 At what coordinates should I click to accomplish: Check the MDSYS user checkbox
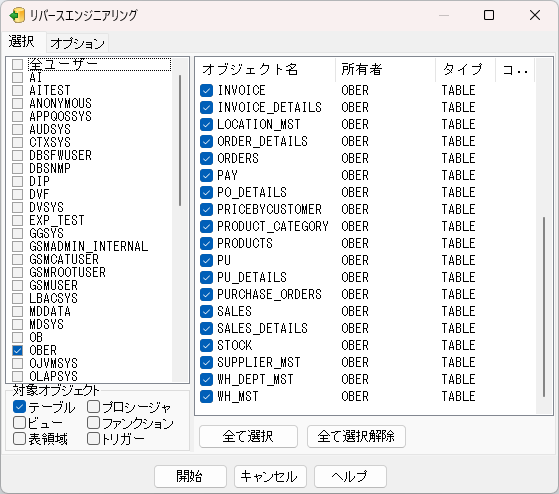tap(17, 324)
